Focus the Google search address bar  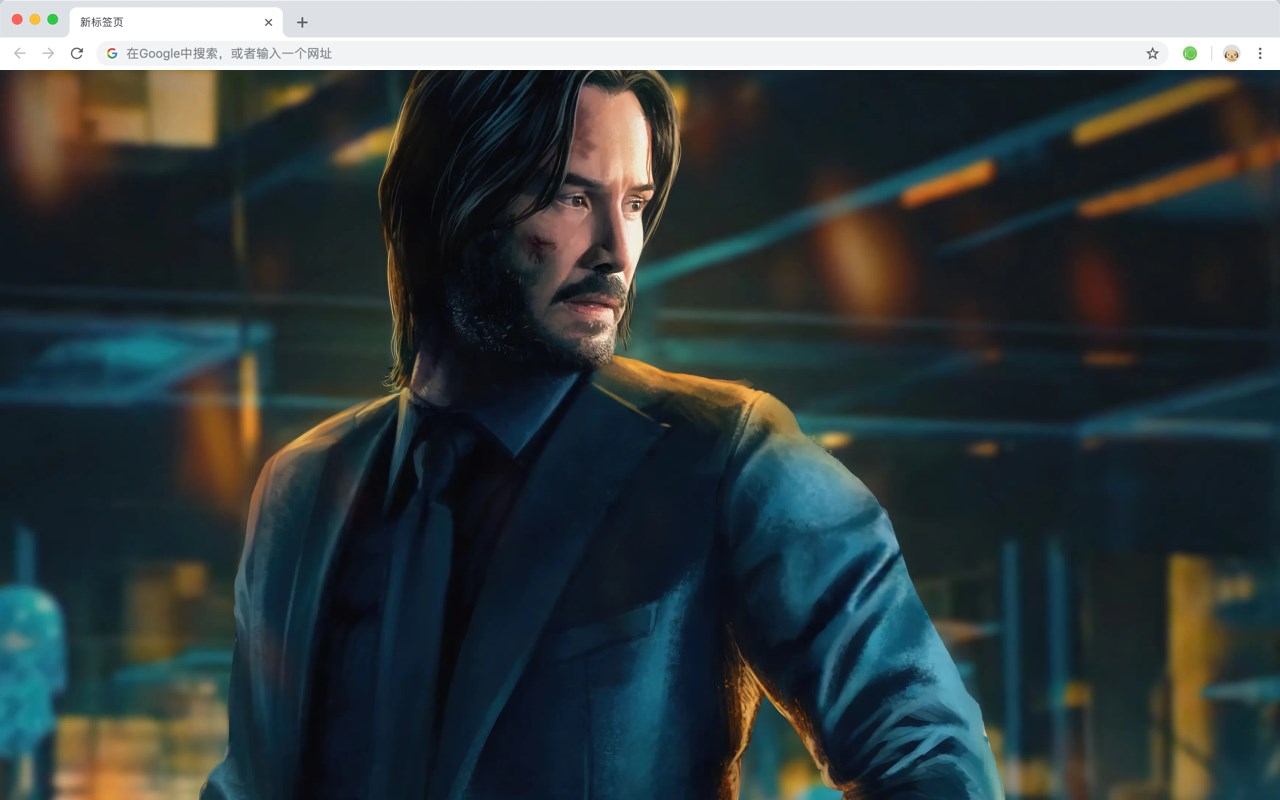tap(632, 53)
